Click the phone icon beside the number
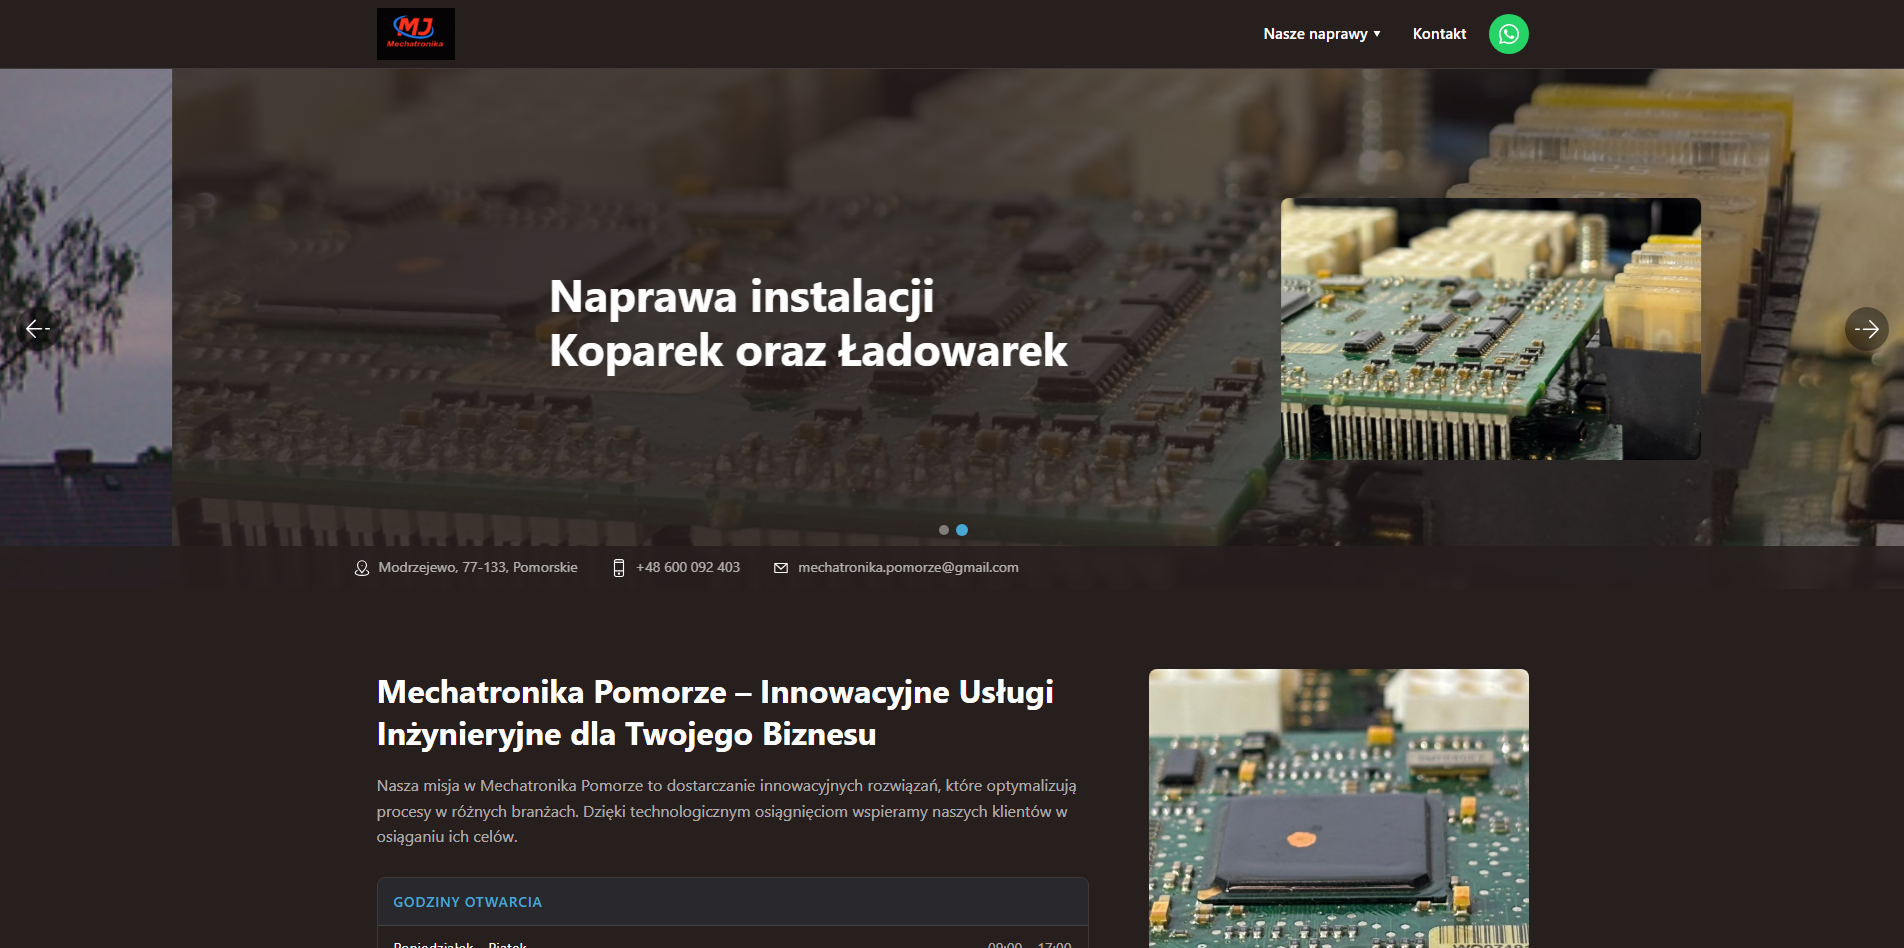This screenshot has width=1904, height=948. [618, 568]
